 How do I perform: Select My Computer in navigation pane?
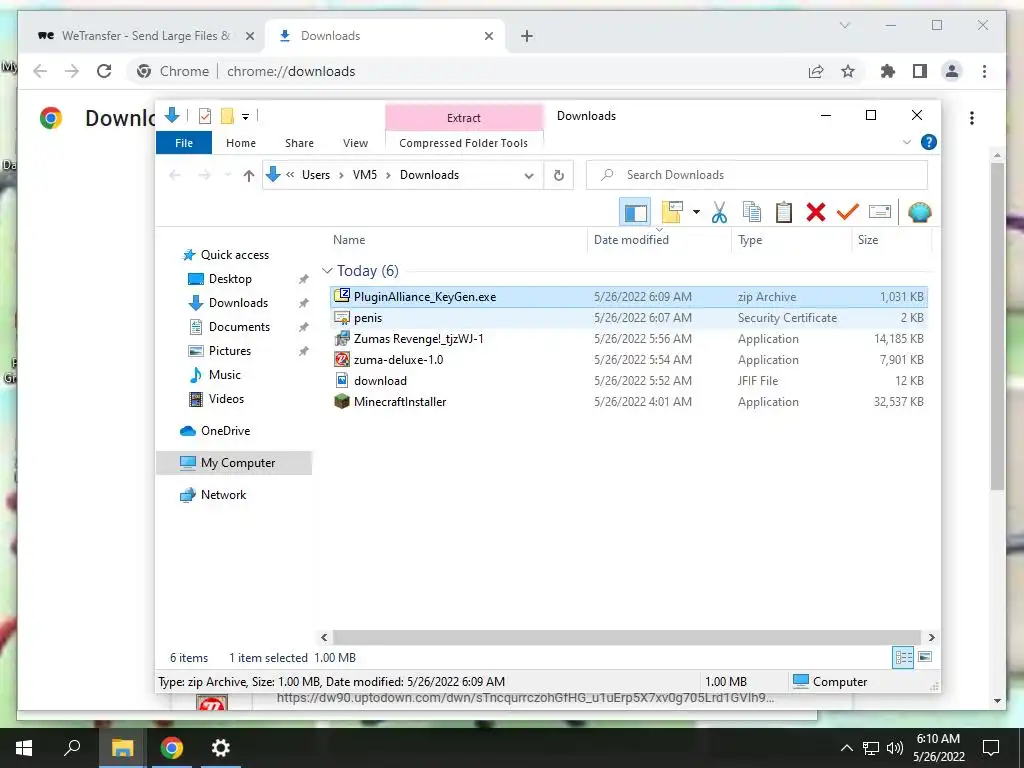tap(234, 463)
